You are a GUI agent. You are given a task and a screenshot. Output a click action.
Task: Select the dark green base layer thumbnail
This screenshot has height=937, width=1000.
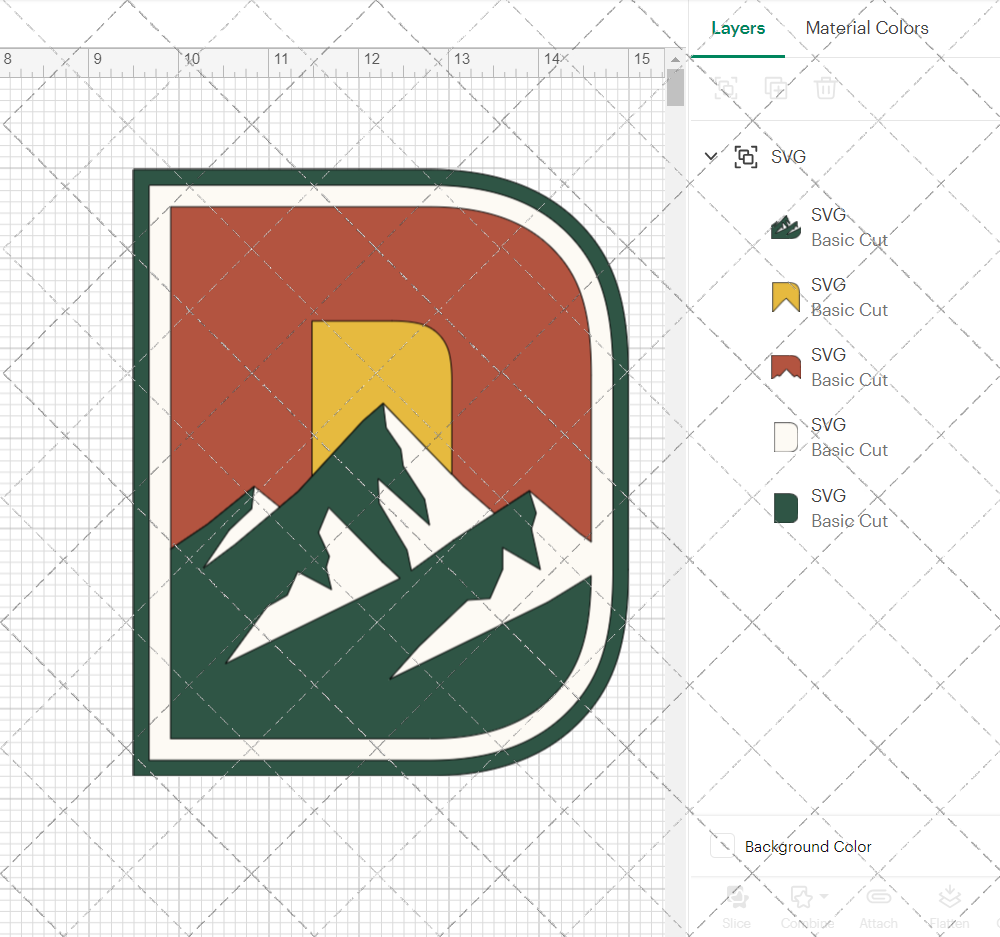(x=786, y=508)
